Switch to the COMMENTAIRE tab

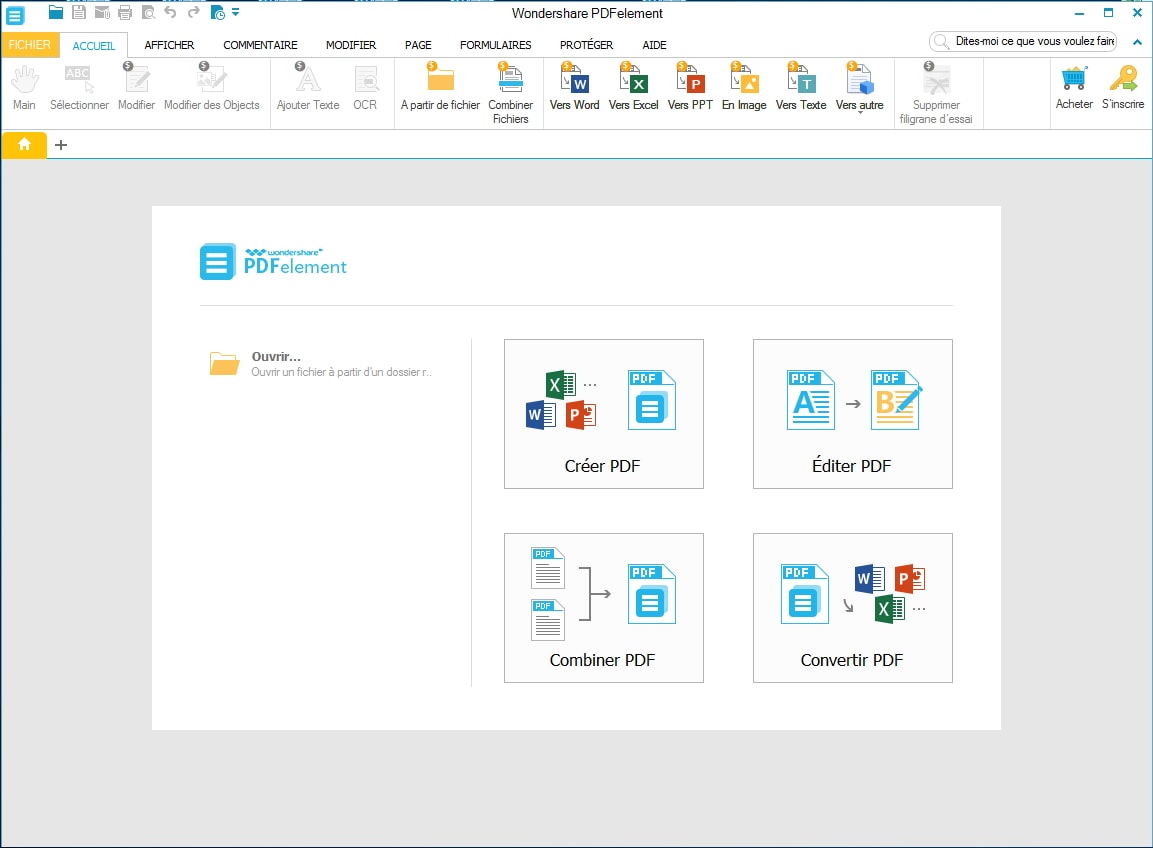(x=260, y=45)
